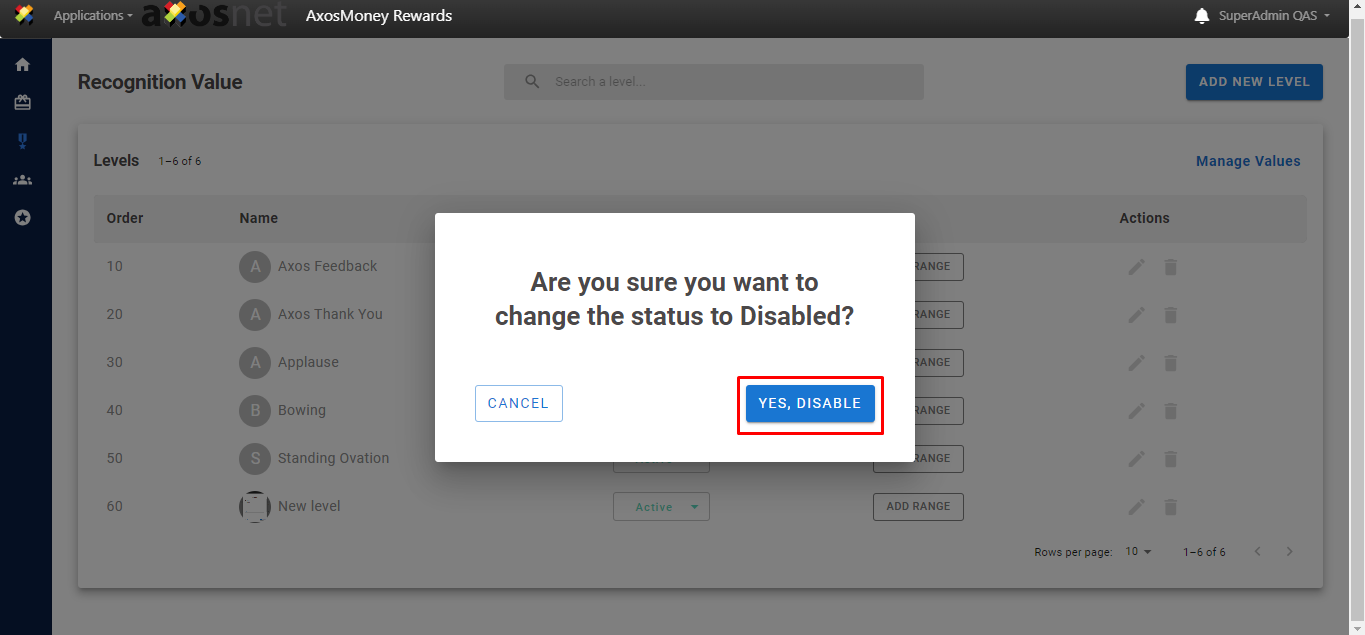1365x635 pixels.
Task: Open the gift card icon in sidebar
Action: point(22,103)
